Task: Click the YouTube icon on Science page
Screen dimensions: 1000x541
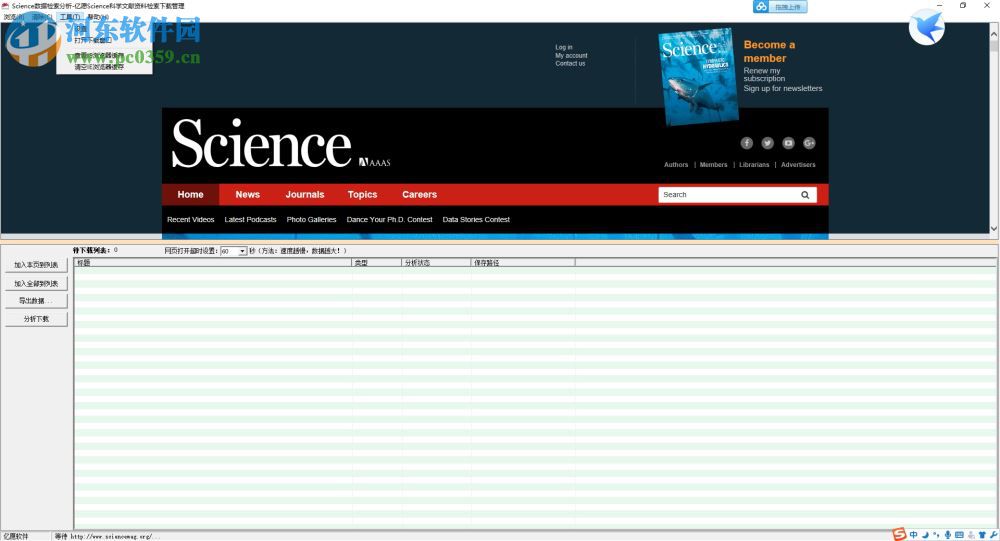Action: [788, 143]
